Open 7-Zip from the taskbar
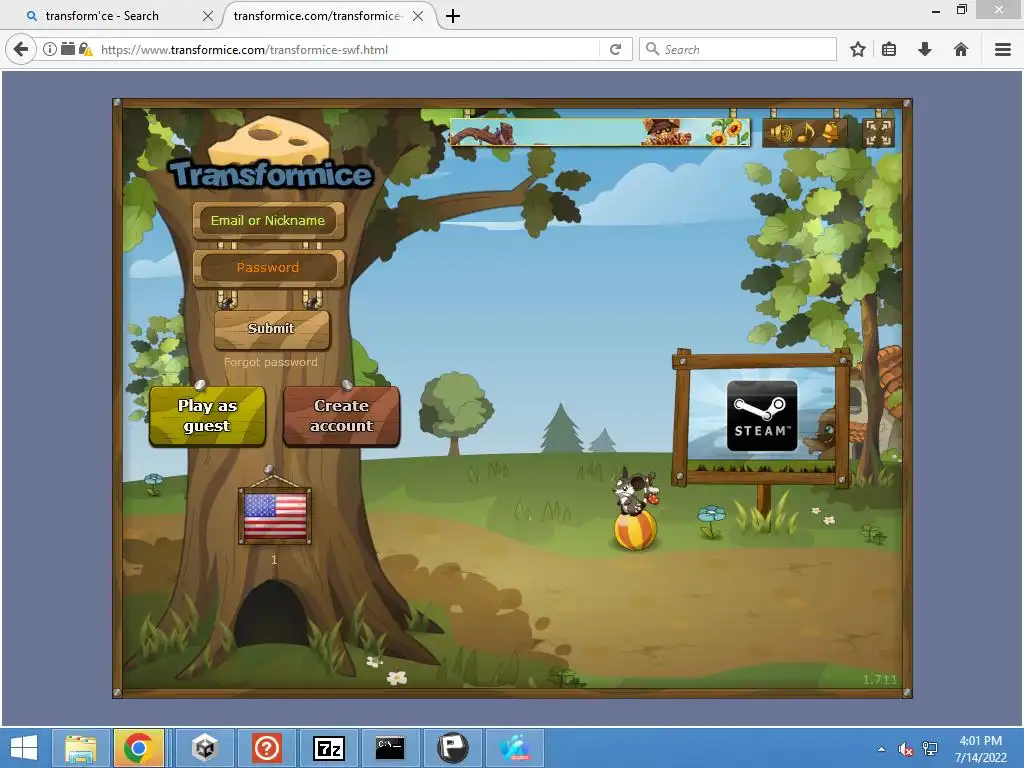Viewport: 1024px width, 768px height. point(328,748)
